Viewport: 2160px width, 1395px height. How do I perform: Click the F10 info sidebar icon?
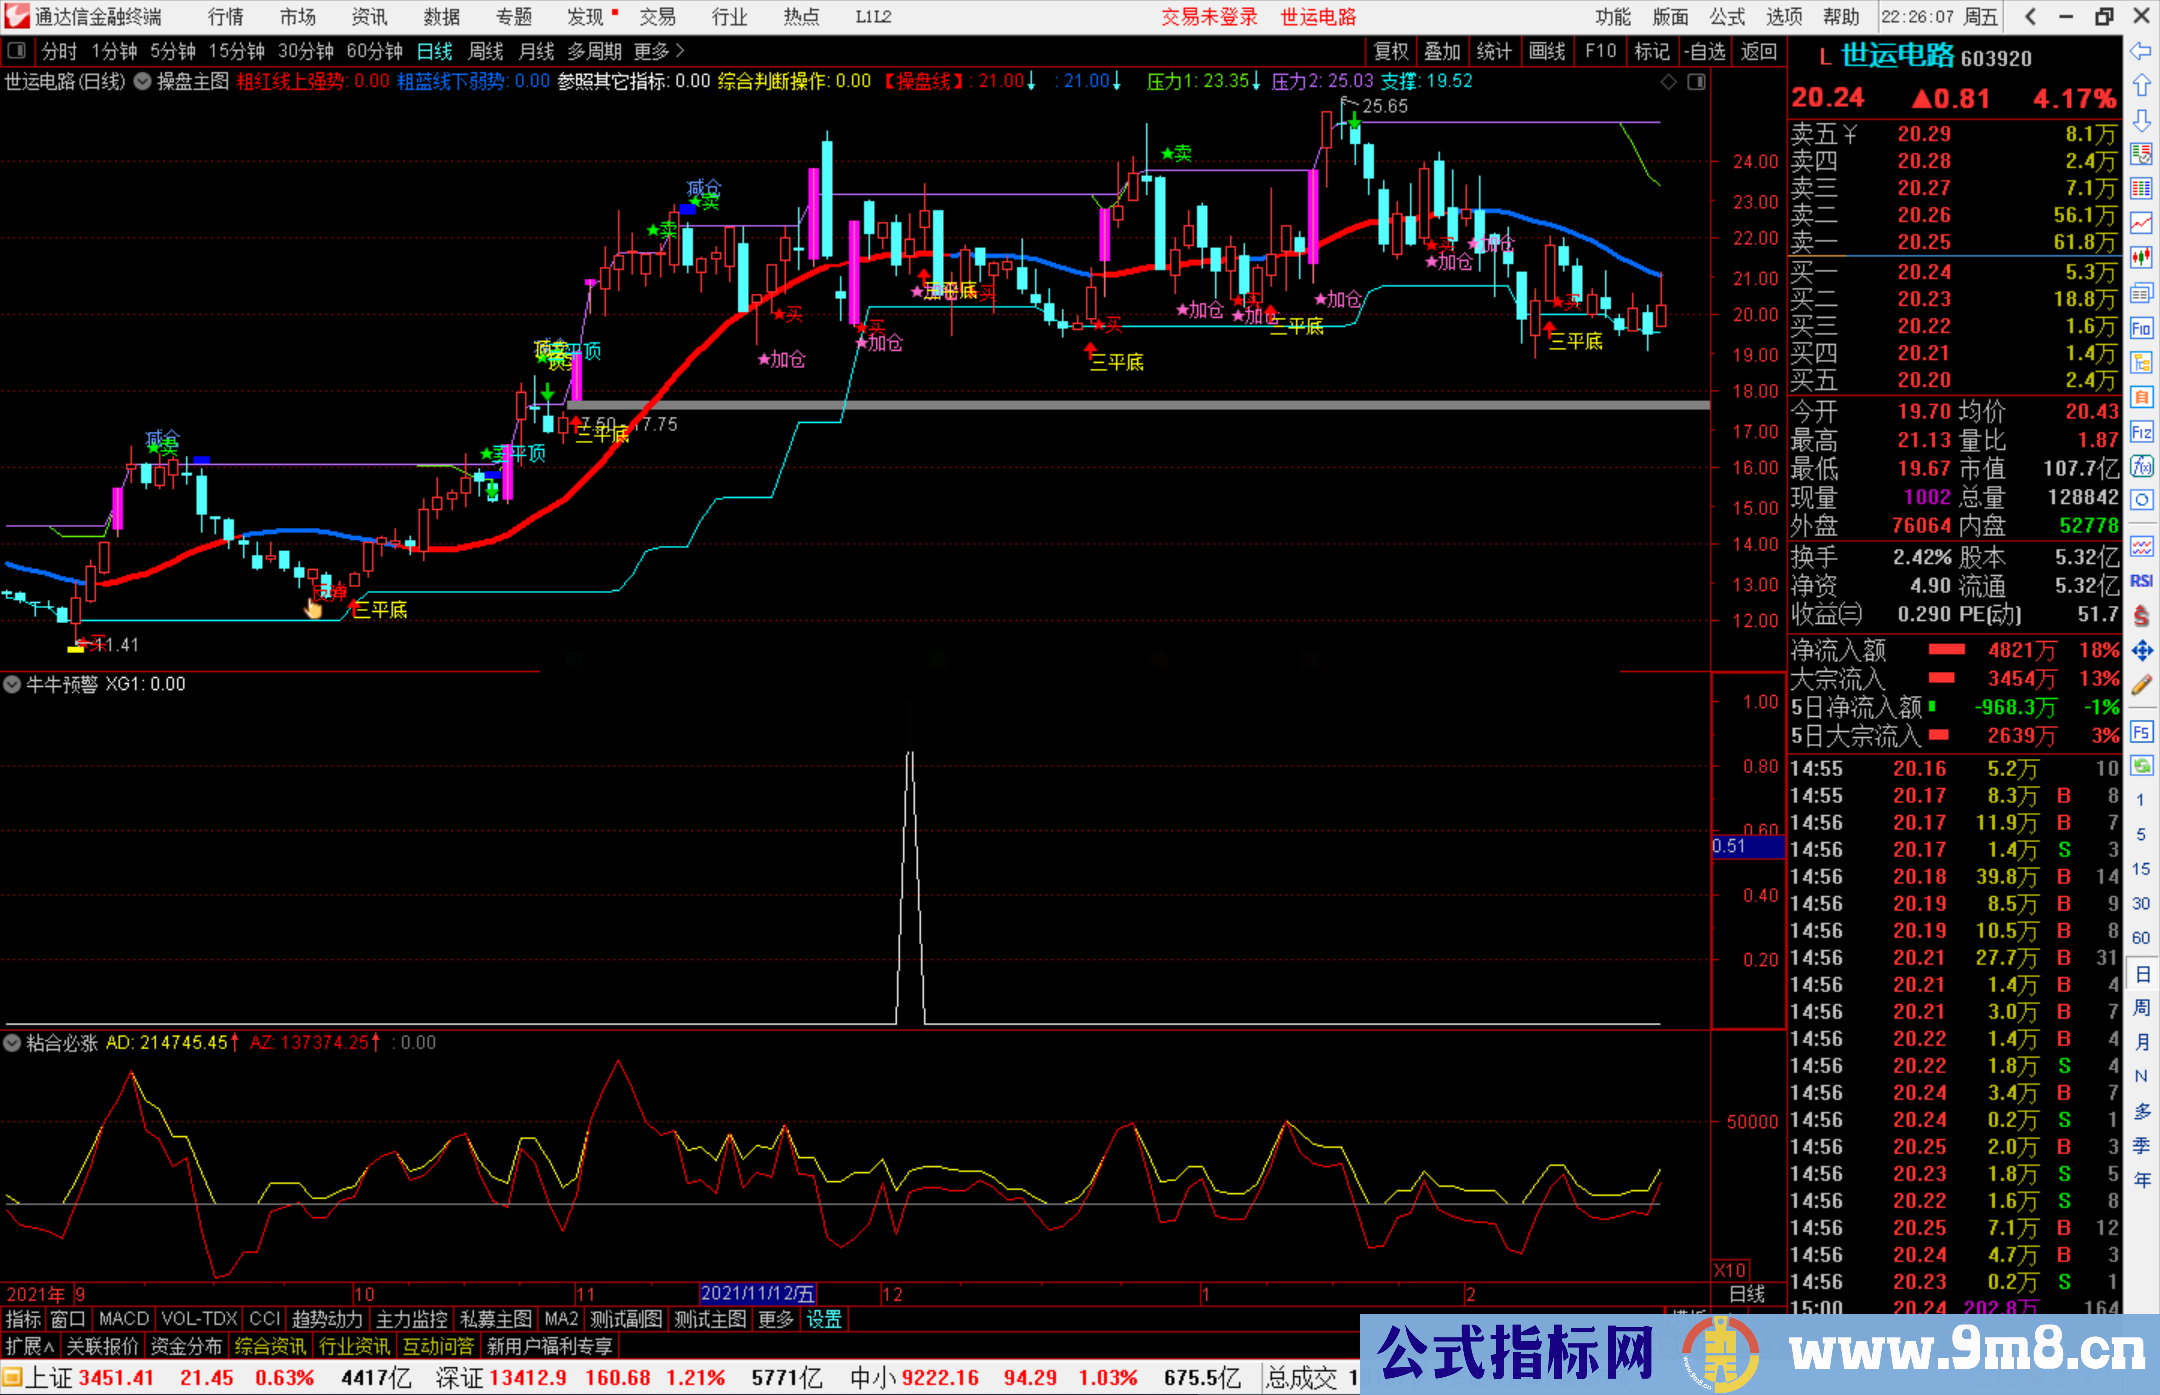tap(2141, 328)
